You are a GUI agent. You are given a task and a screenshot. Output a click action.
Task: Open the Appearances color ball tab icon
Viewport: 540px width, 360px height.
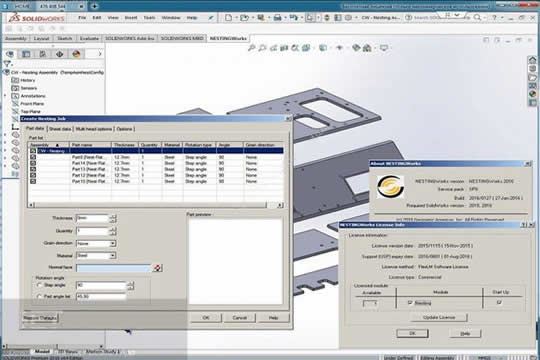(x=76, y=54)
